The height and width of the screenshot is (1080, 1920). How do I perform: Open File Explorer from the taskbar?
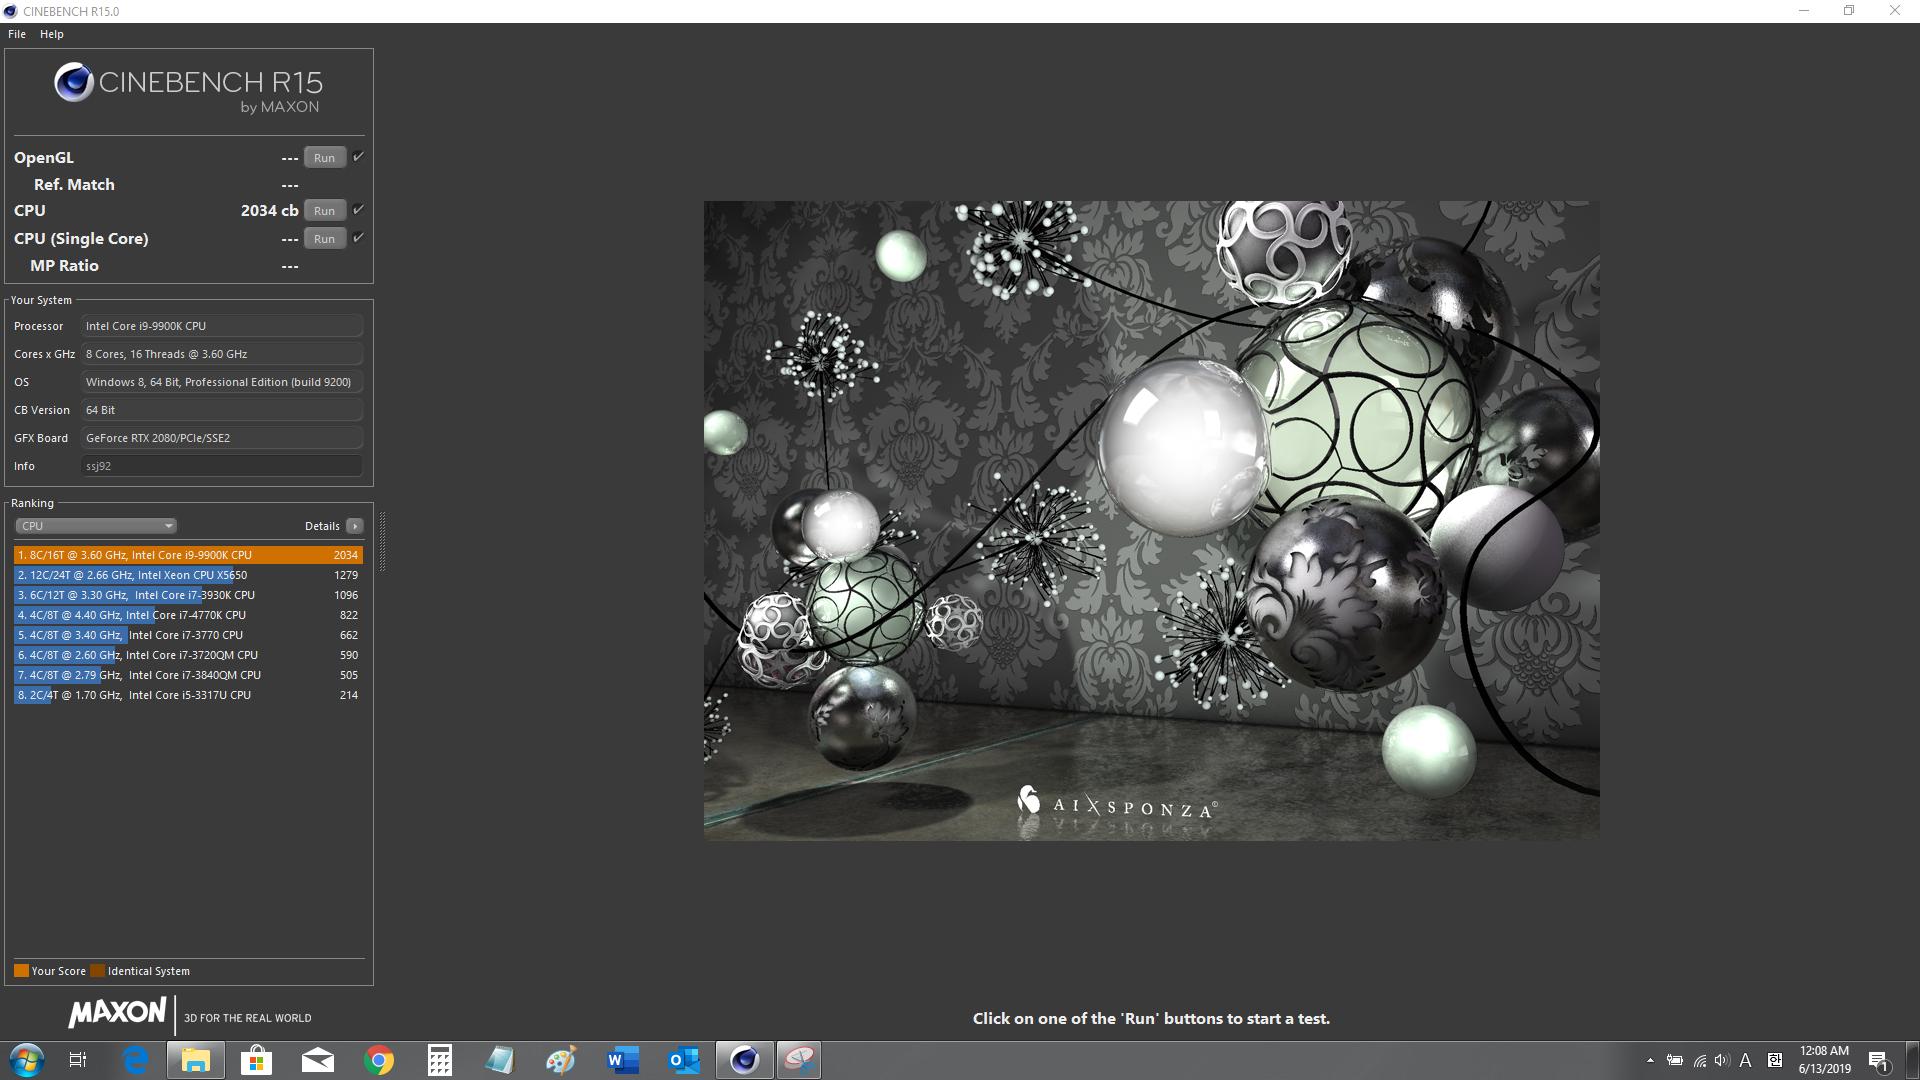point(196,1060)
